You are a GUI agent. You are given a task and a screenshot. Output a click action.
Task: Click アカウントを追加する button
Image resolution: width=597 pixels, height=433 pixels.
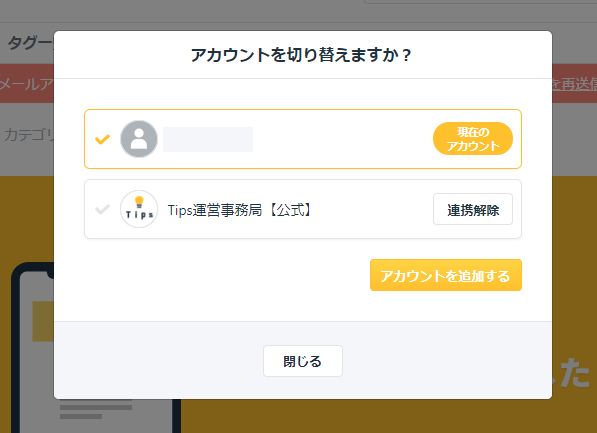pyautogui.click(x=446, y=275)
